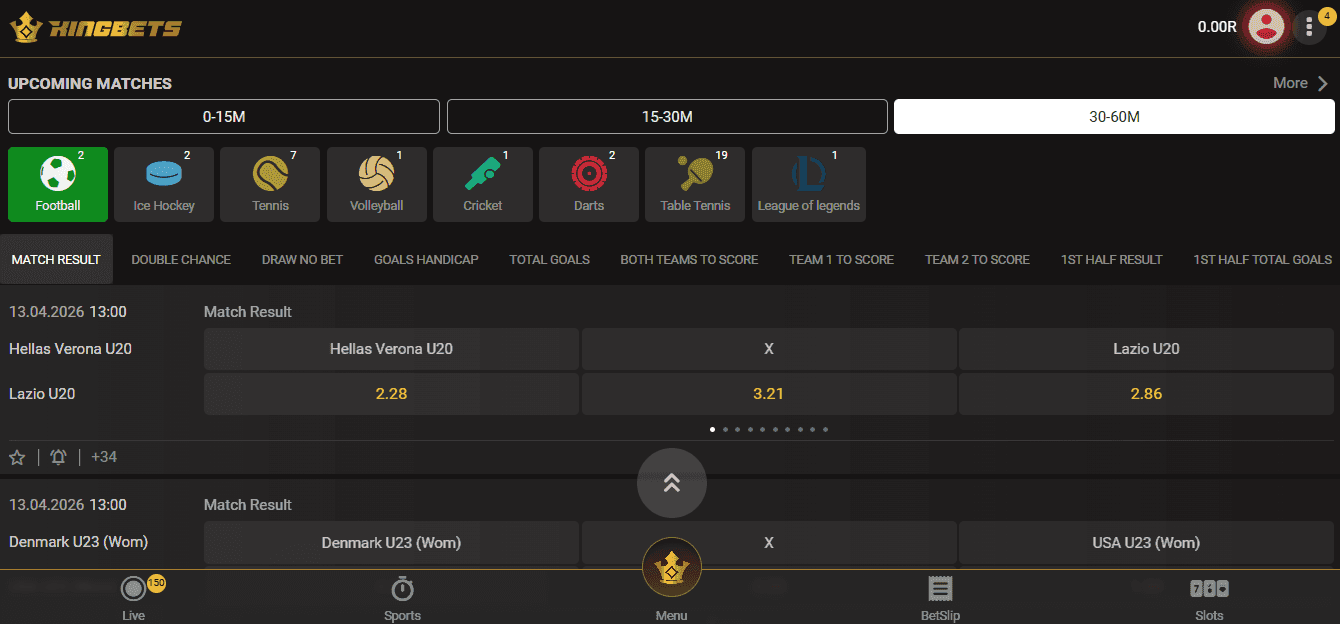Screen dimensions: 1340x624
Task: Open Hellas Verona U20 team name at left
Action: coord(70,349)
